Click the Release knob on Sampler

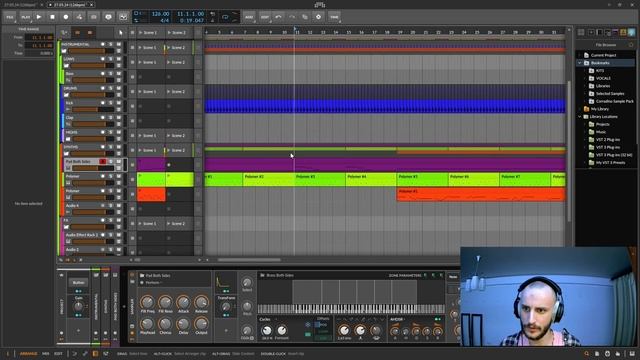[201, 302]
